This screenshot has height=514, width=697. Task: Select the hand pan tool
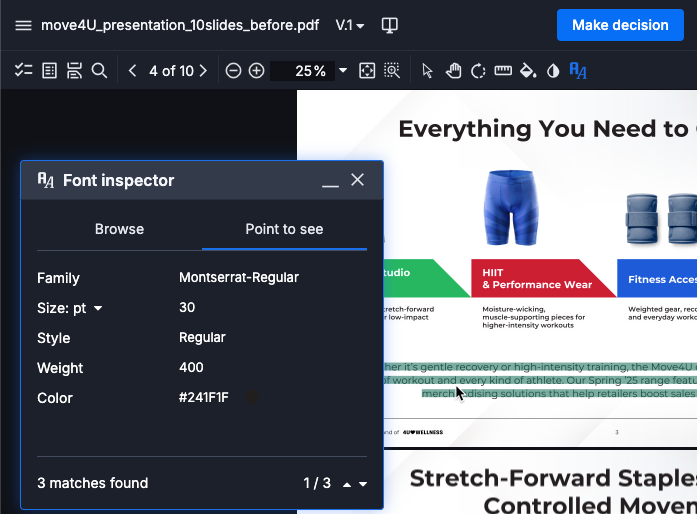coord(453,71)
